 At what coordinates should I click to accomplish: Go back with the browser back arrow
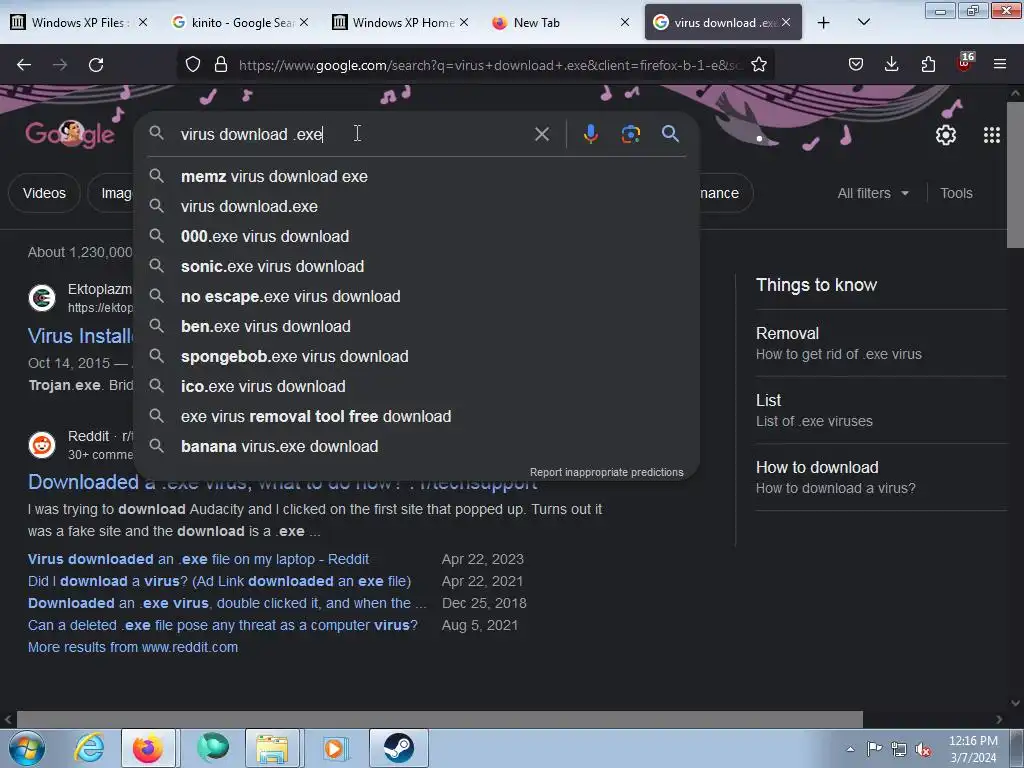[x=24, y=65]
